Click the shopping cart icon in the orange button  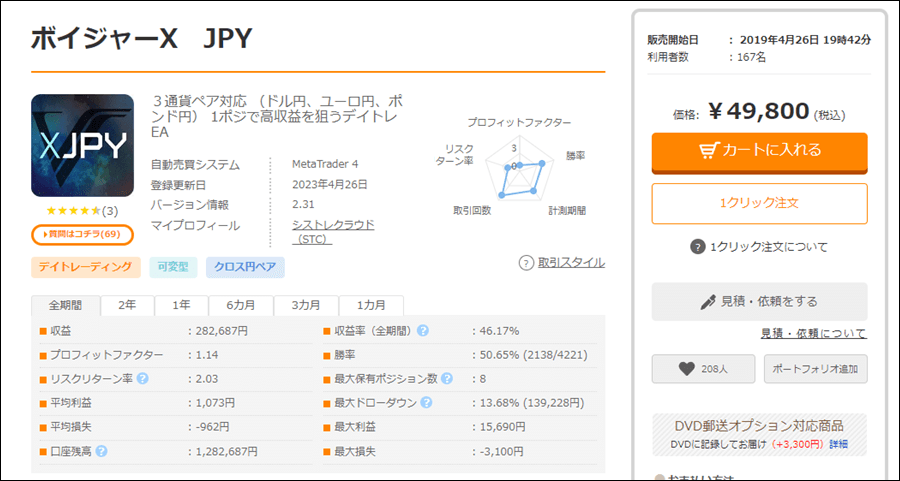[708, 150]
